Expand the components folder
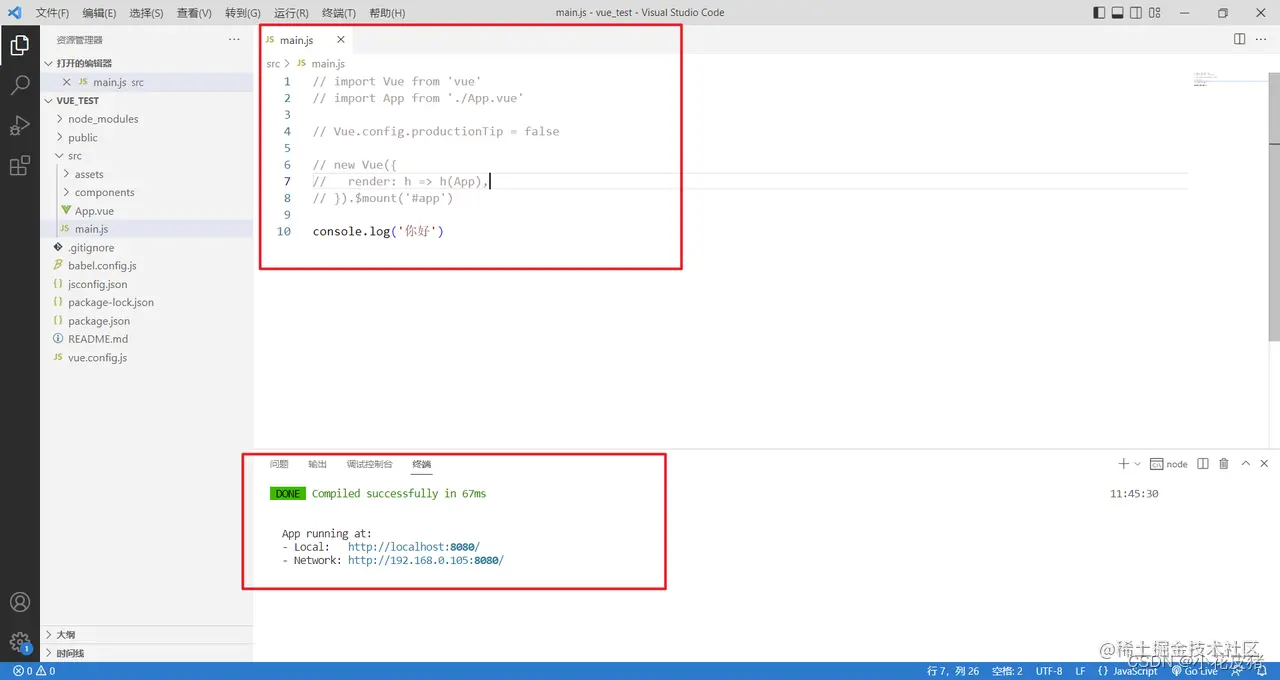 tap(147, 192)
